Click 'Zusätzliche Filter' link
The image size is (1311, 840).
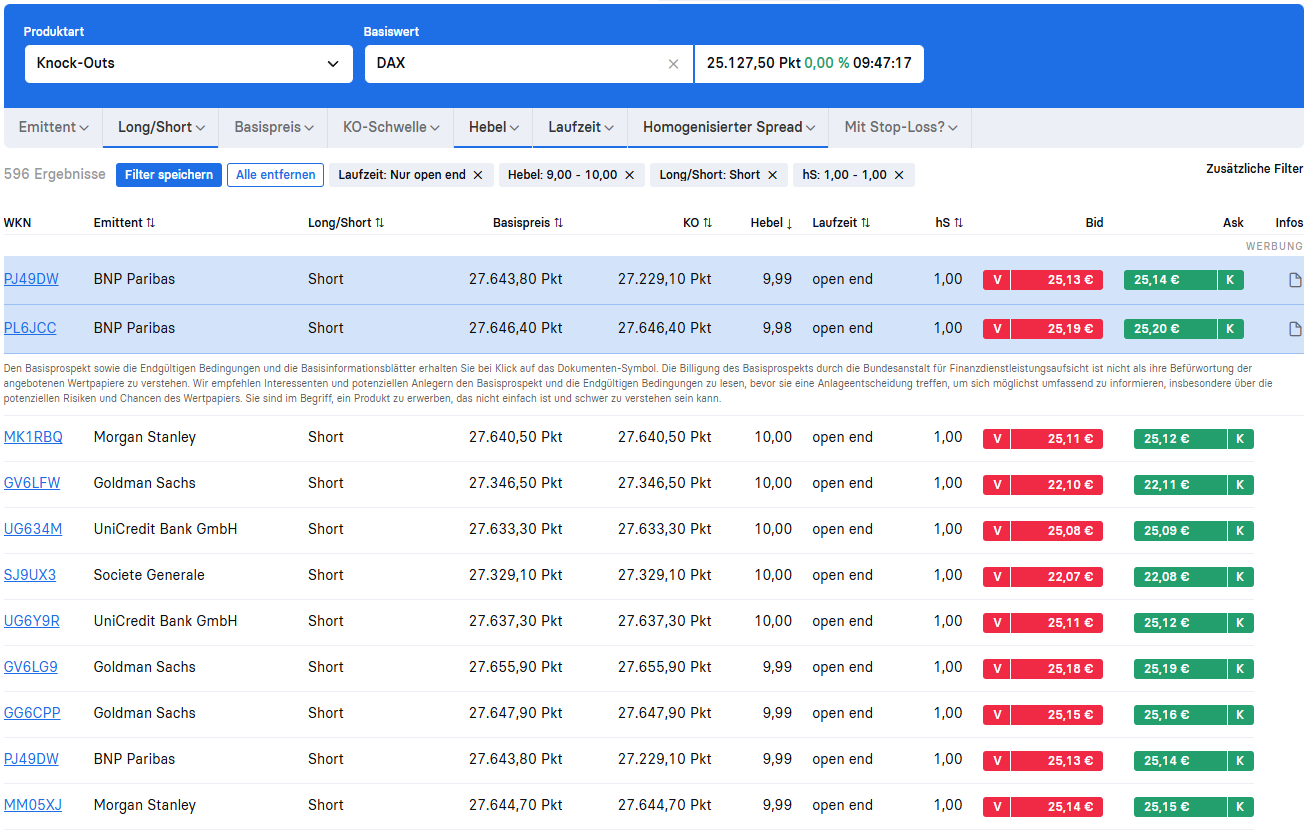tap(1254, 169)
